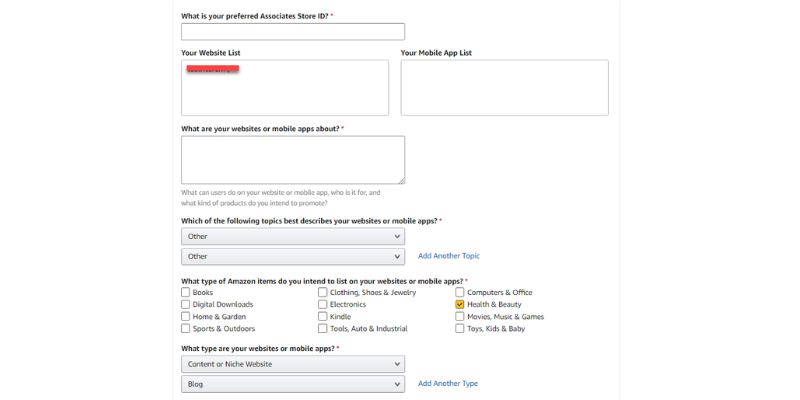Open the first topic dropdown
The image size is (800, 400).
click(x=293, y=236)
